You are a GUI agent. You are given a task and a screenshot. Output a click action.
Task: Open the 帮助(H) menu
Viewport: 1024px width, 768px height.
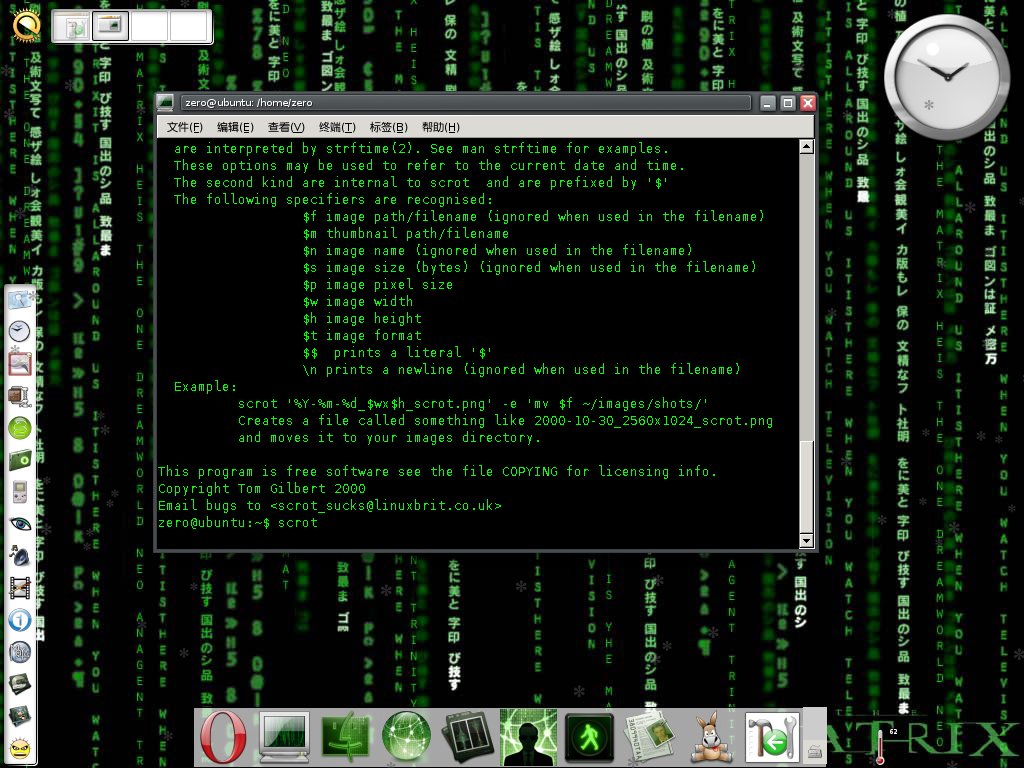[x=440, y=127]
